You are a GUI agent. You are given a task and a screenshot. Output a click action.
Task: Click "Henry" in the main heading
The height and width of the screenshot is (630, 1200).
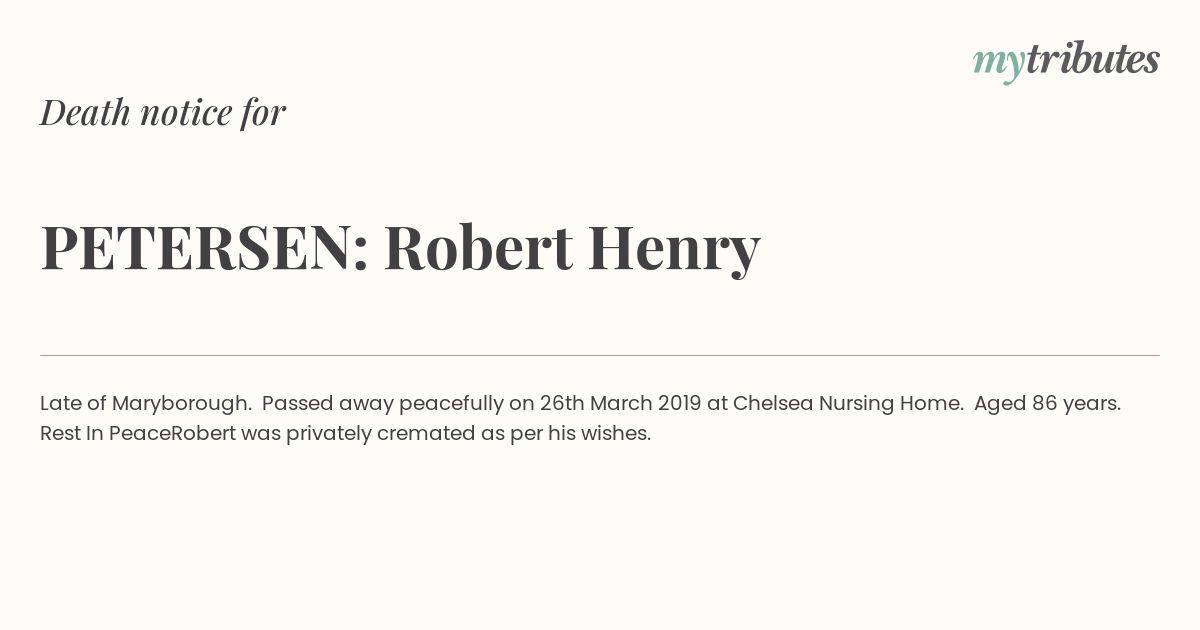tap(674, 249)
